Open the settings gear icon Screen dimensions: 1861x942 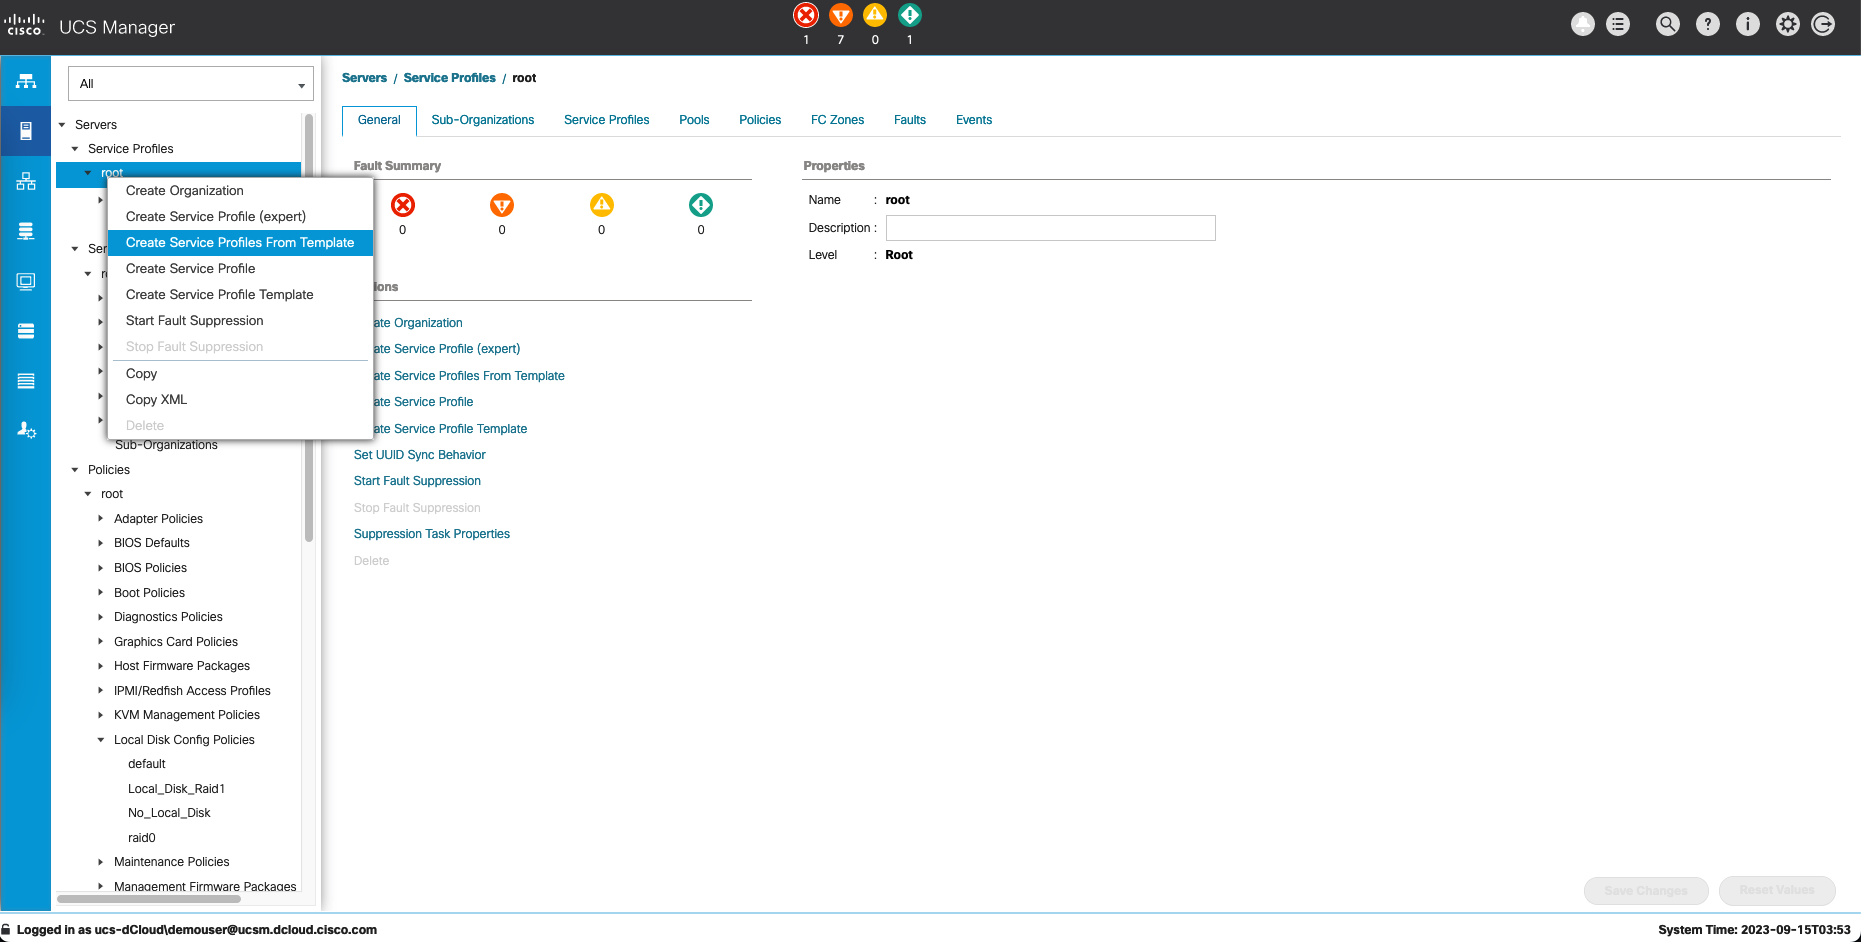tap(1787, 25)
